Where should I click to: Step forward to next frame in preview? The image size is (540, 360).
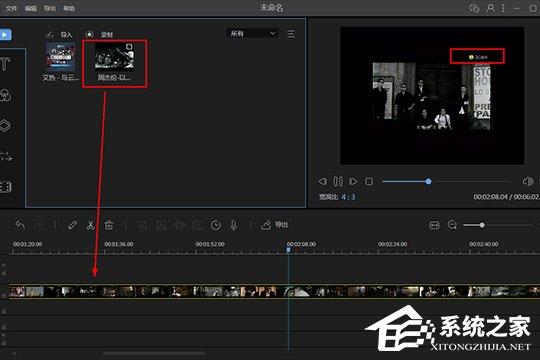[x=353, y=182]
